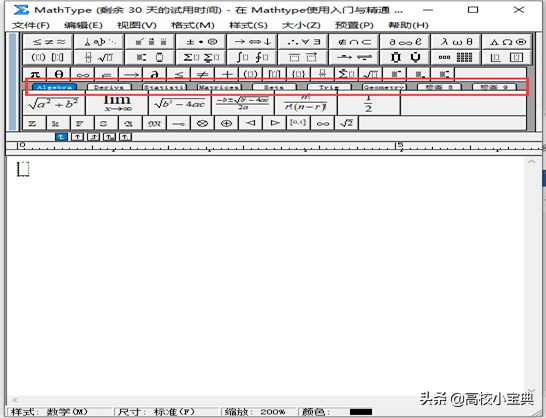Open the lowercase Greek letters palette (λ ω θ)
Image resolution: width=546 pixels, height=418 pixels.
click(x=456, y=42)
